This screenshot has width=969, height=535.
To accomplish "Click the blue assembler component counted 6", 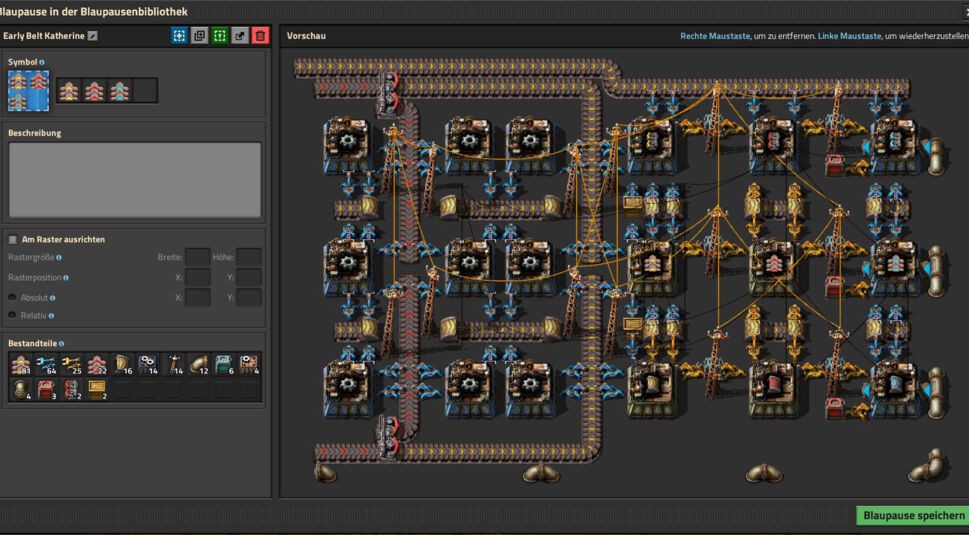I will pos(223,364).
